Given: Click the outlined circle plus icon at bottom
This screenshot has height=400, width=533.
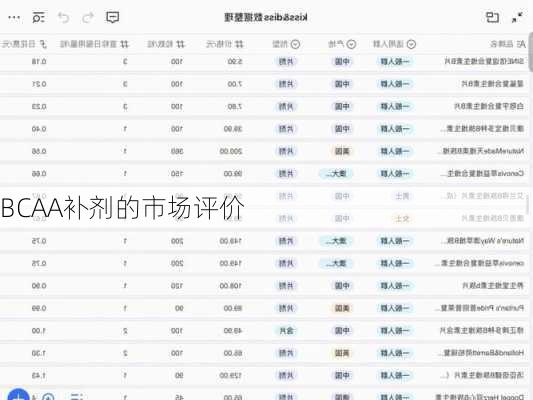Looking at the screenshot, I should pyautogui.click(x=48, y=397).
